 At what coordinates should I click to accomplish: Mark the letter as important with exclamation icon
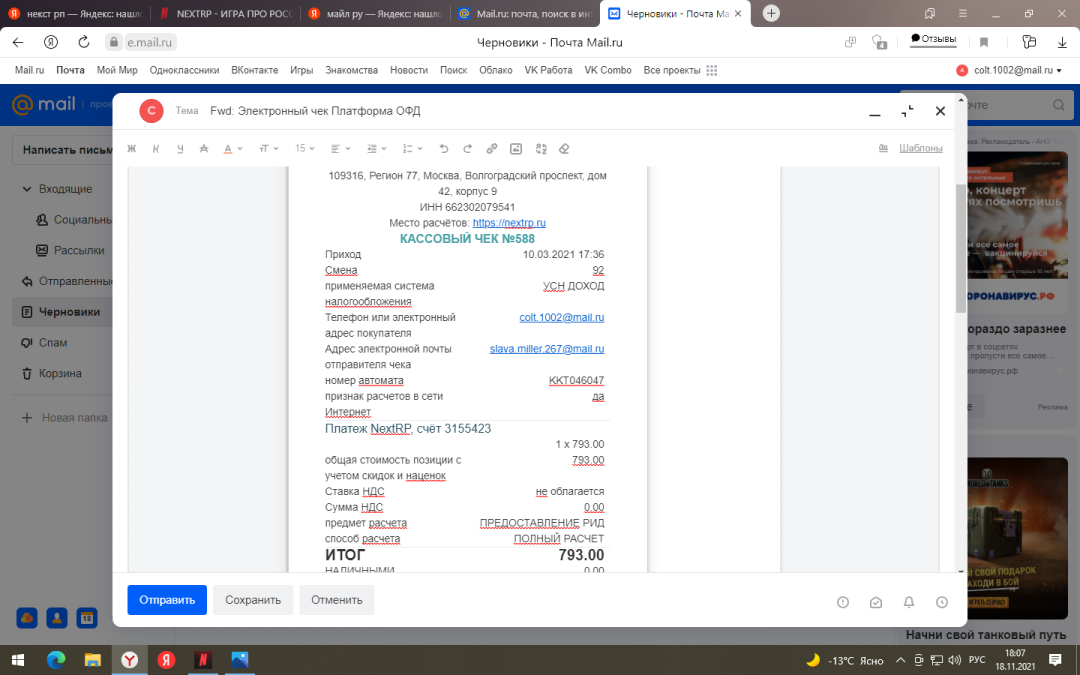pos(843,602)
